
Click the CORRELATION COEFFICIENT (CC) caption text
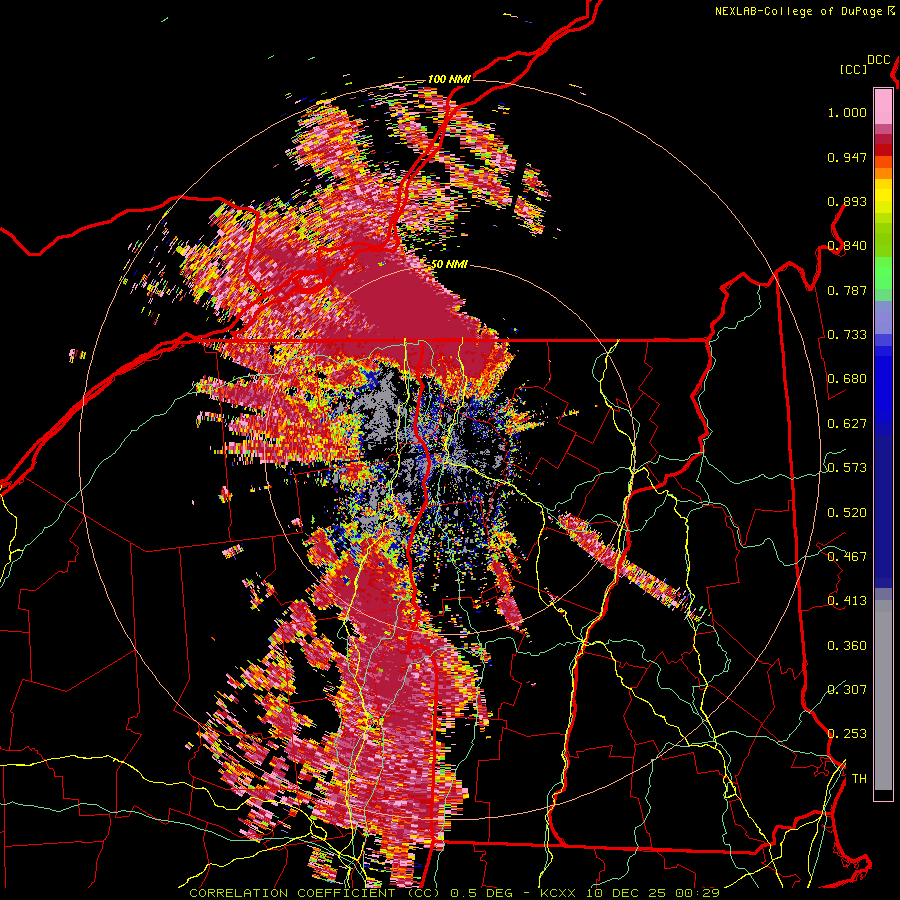coord(315,893)
